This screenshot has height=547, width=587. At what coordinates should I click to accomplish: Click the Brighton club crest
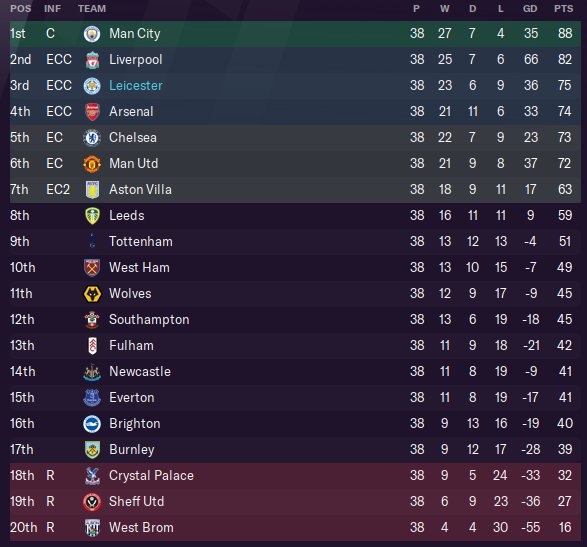point(92,424)
